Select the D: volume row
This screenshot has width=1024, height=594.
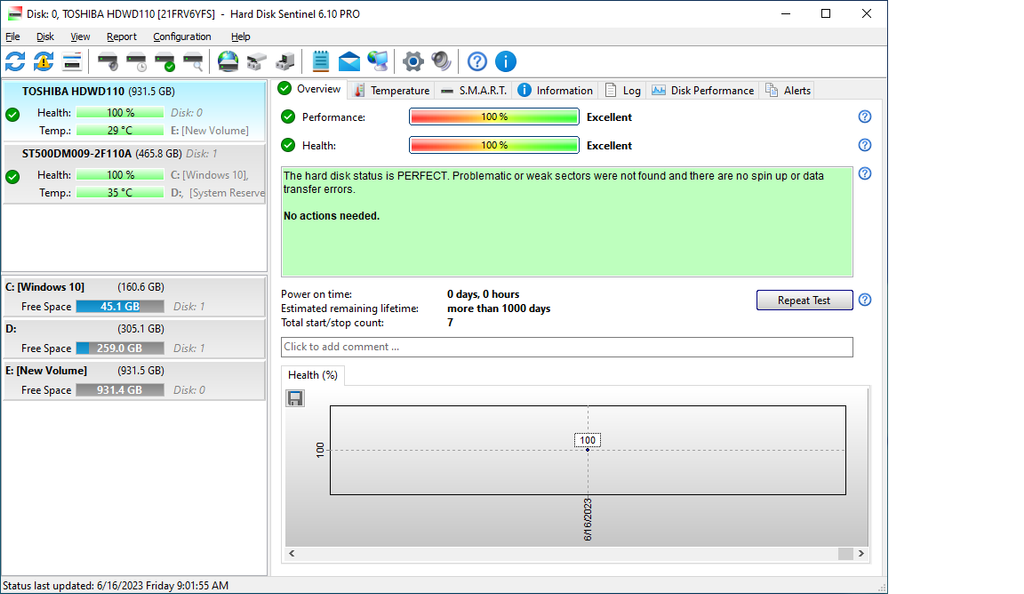pos(135,339)
